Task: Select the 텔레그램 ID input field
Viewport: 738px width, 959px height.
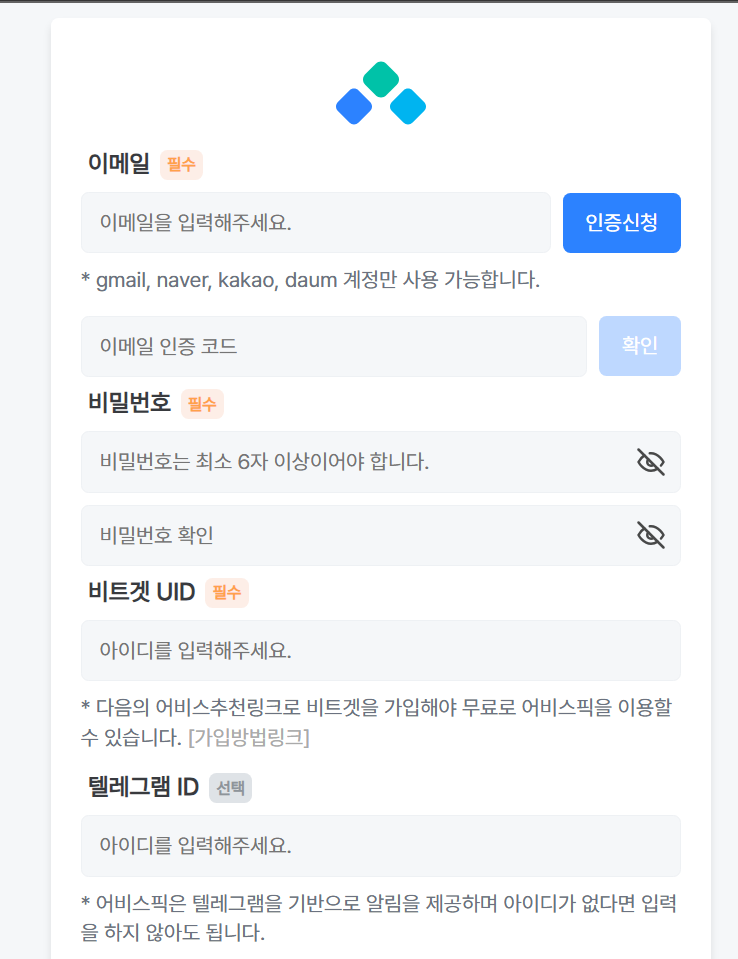Action: [x=381, y=846]
